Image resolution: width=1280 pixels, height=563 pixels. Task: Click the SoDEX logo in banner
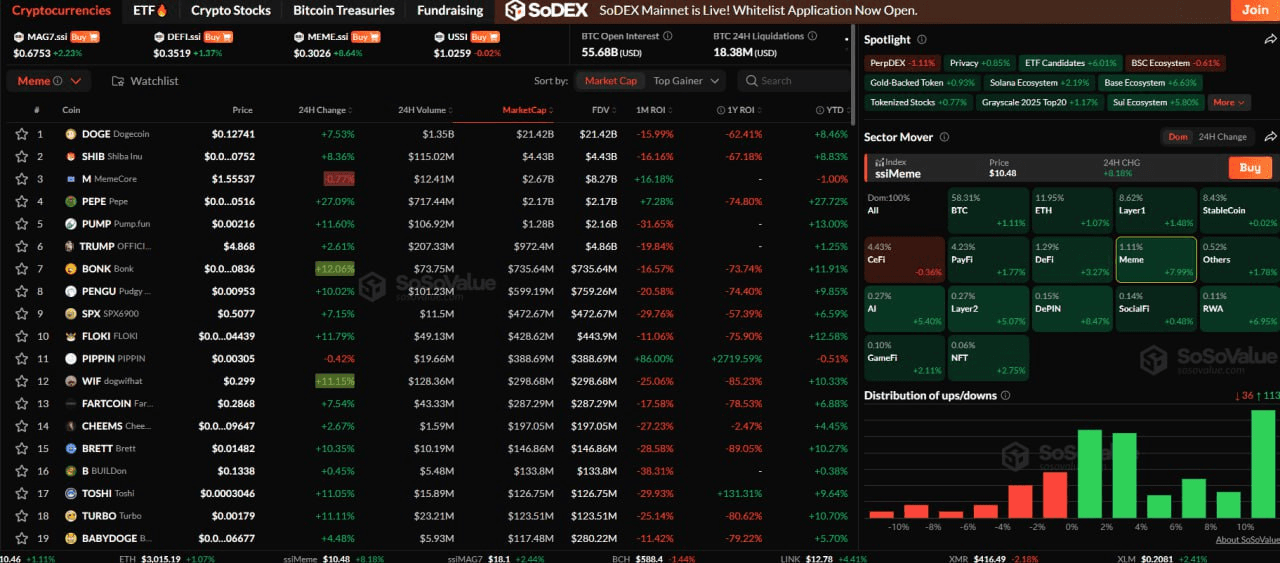tap(546, 11)
